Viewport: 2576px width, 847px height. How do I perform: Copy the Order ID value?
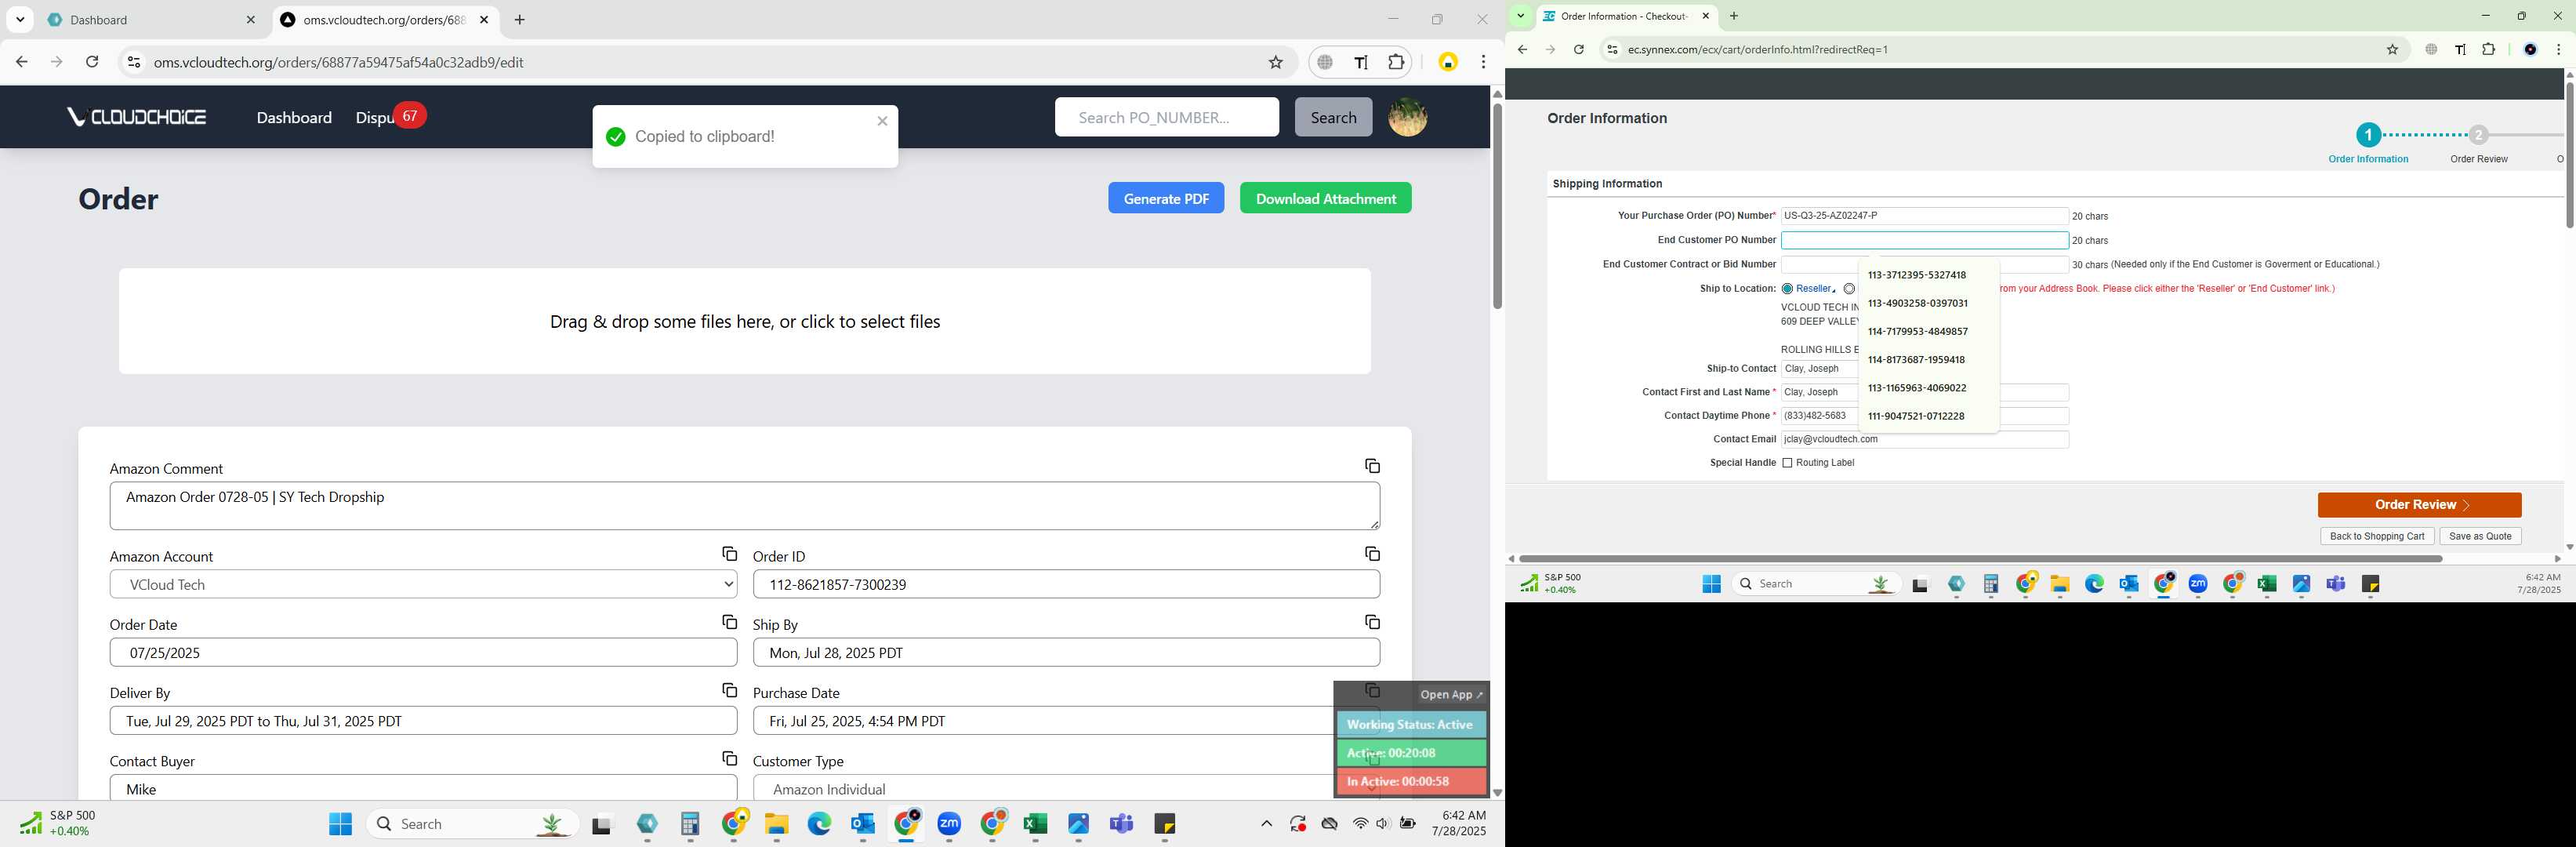1372,554
